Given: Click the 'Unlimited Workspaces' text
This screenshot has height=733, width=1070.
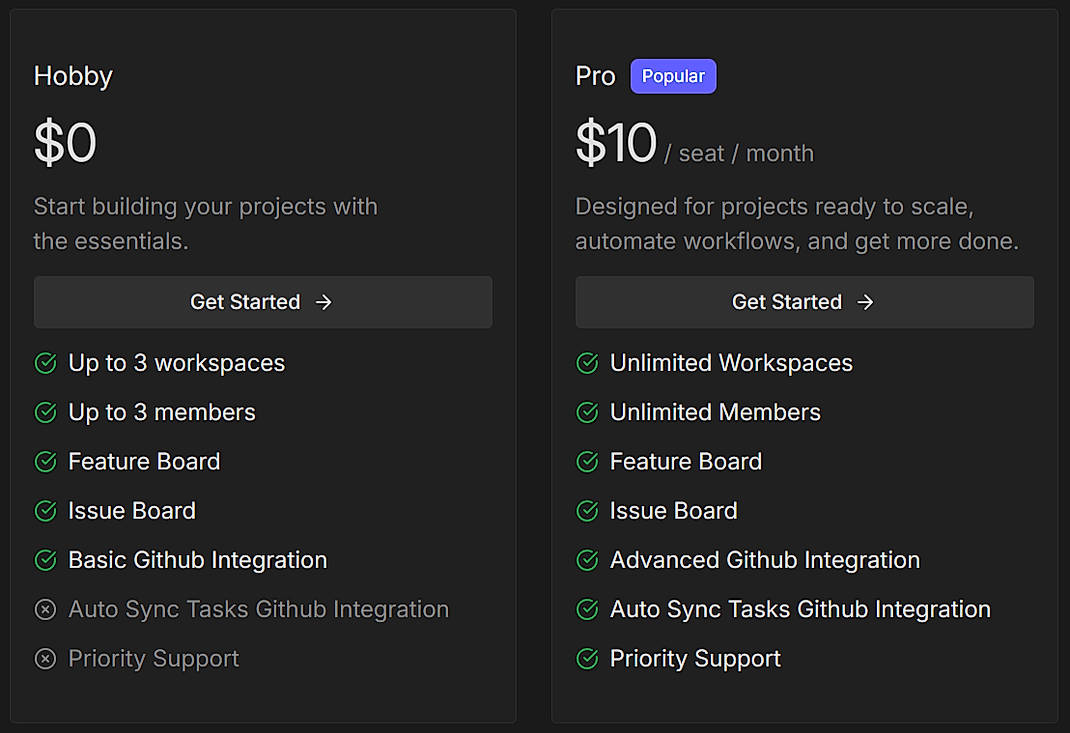Looking at the screenshot, I should [732, 364].
